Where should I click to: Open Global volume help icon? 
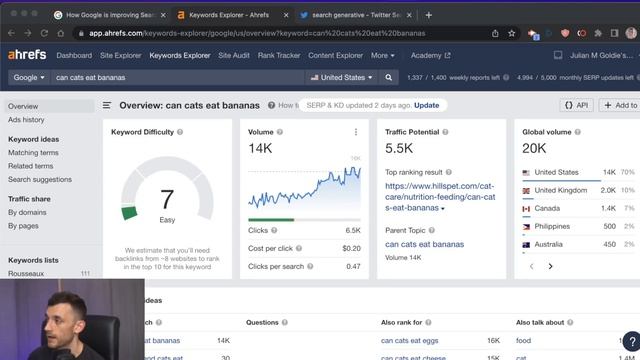(x=578, y=132)
